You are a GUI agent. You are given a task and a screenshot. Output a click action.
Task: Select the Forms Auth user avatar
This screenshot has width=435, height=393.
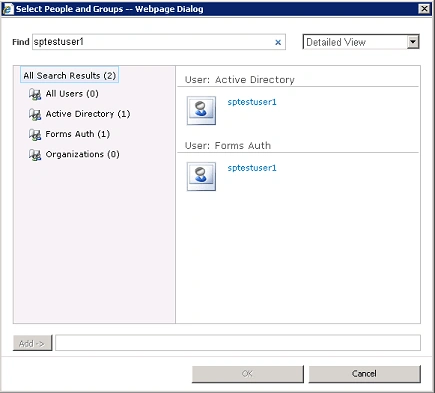[201, 177]
